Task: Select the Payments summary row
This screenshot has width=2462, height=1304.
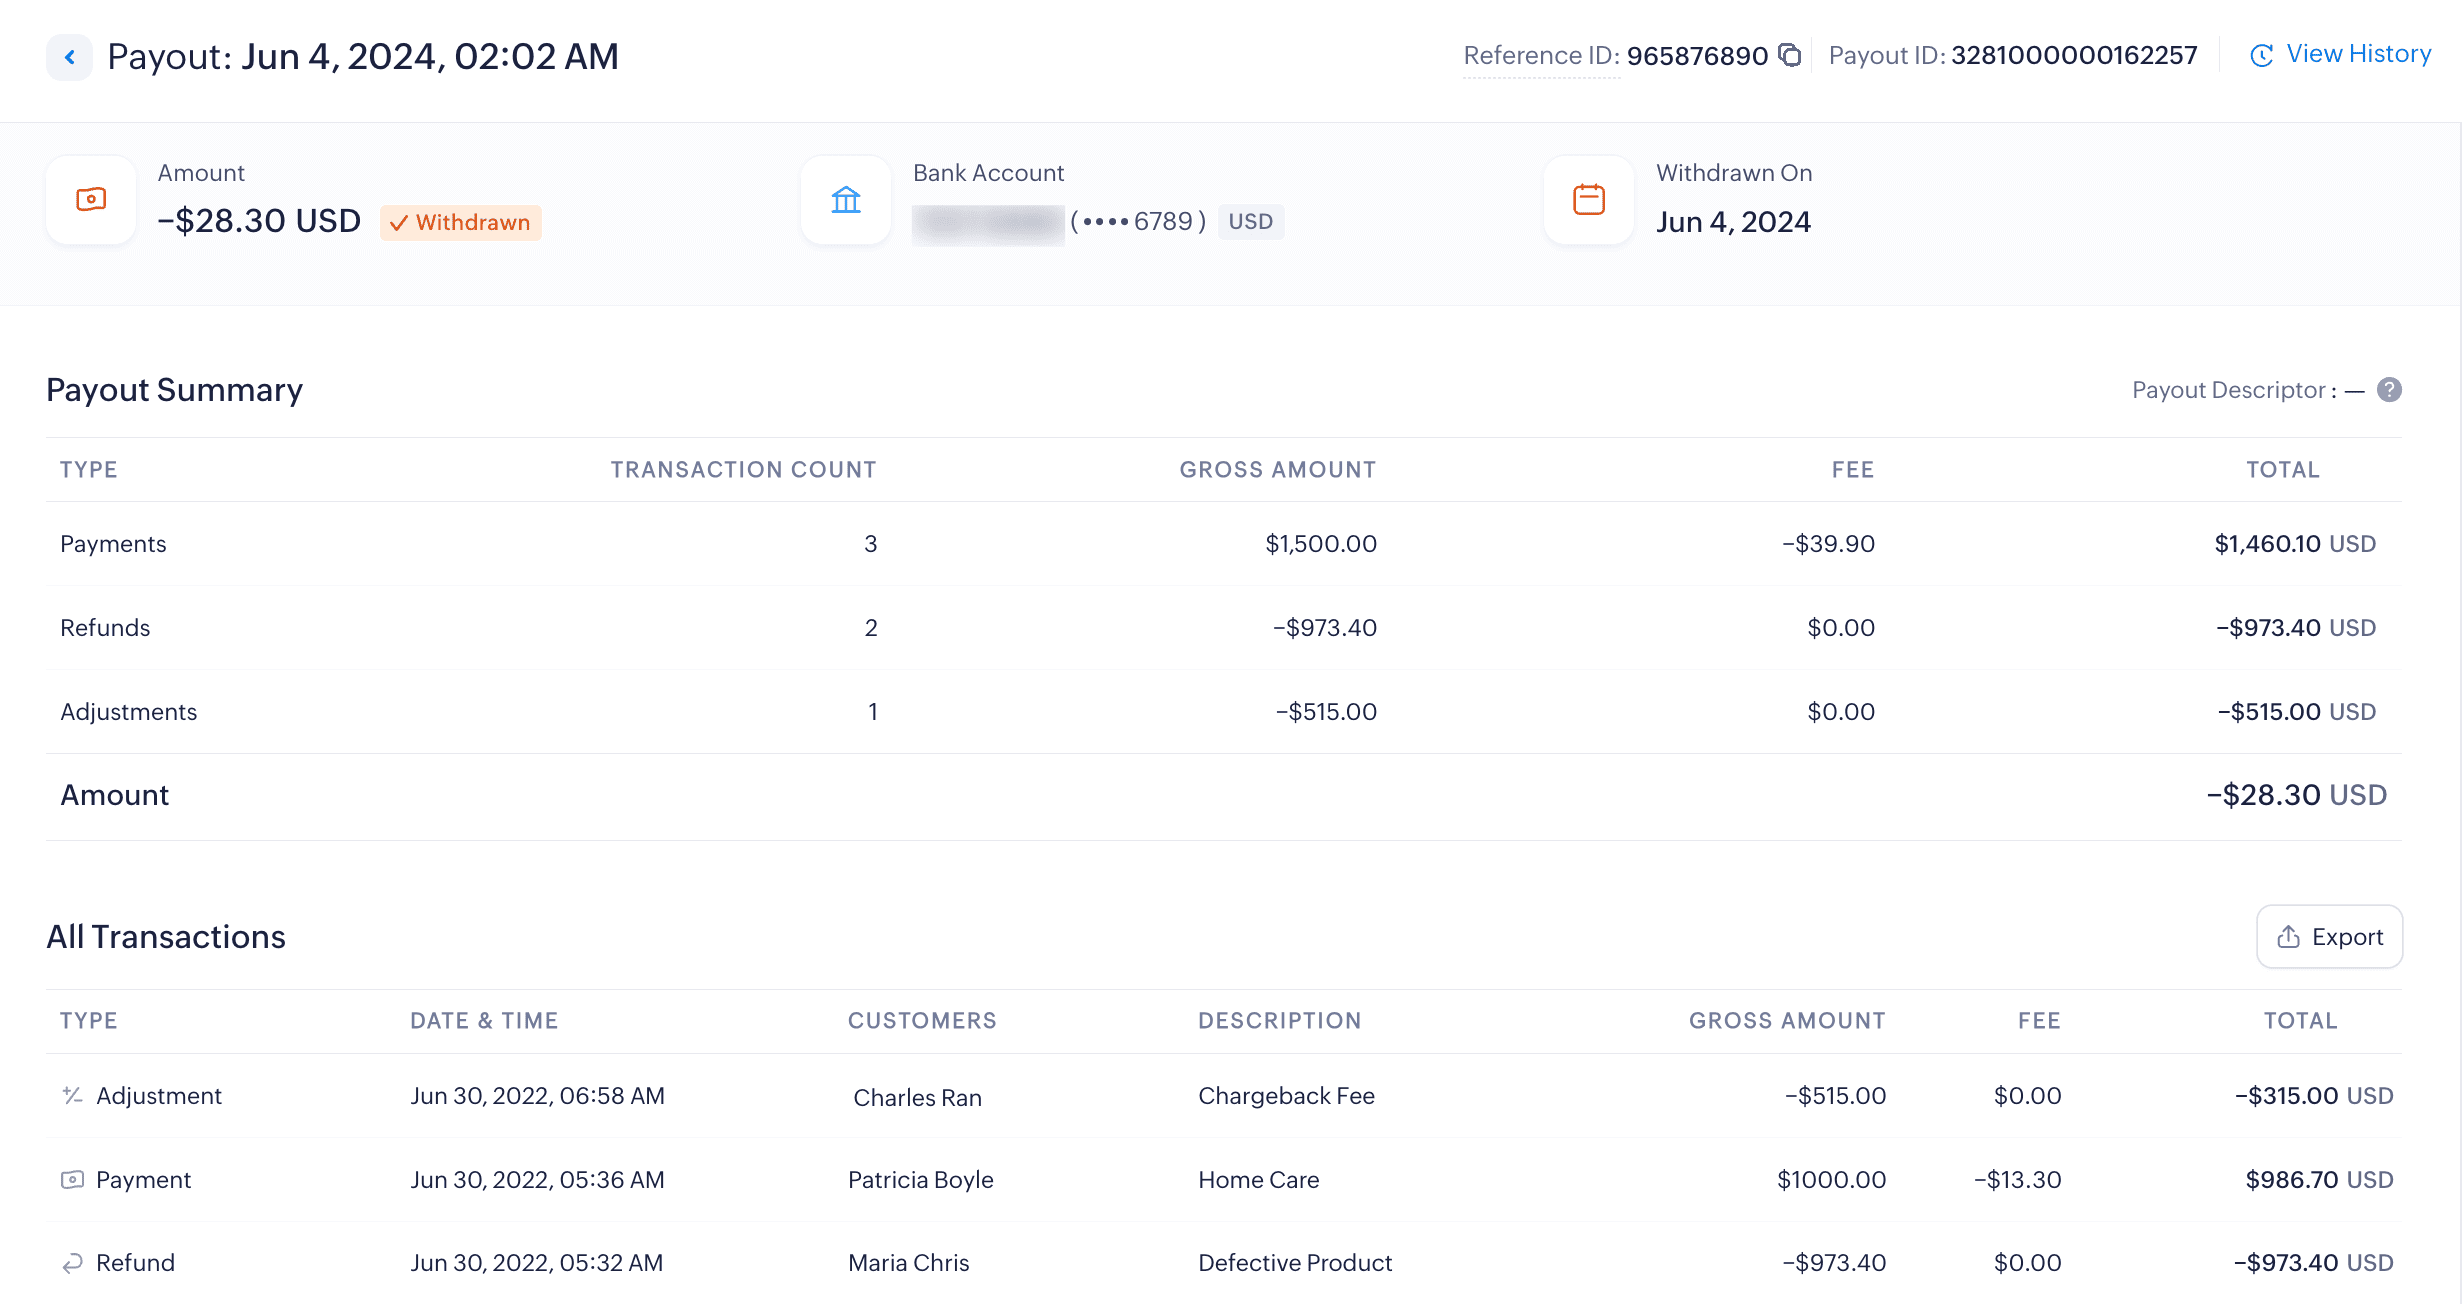Action: click(113, 544)
